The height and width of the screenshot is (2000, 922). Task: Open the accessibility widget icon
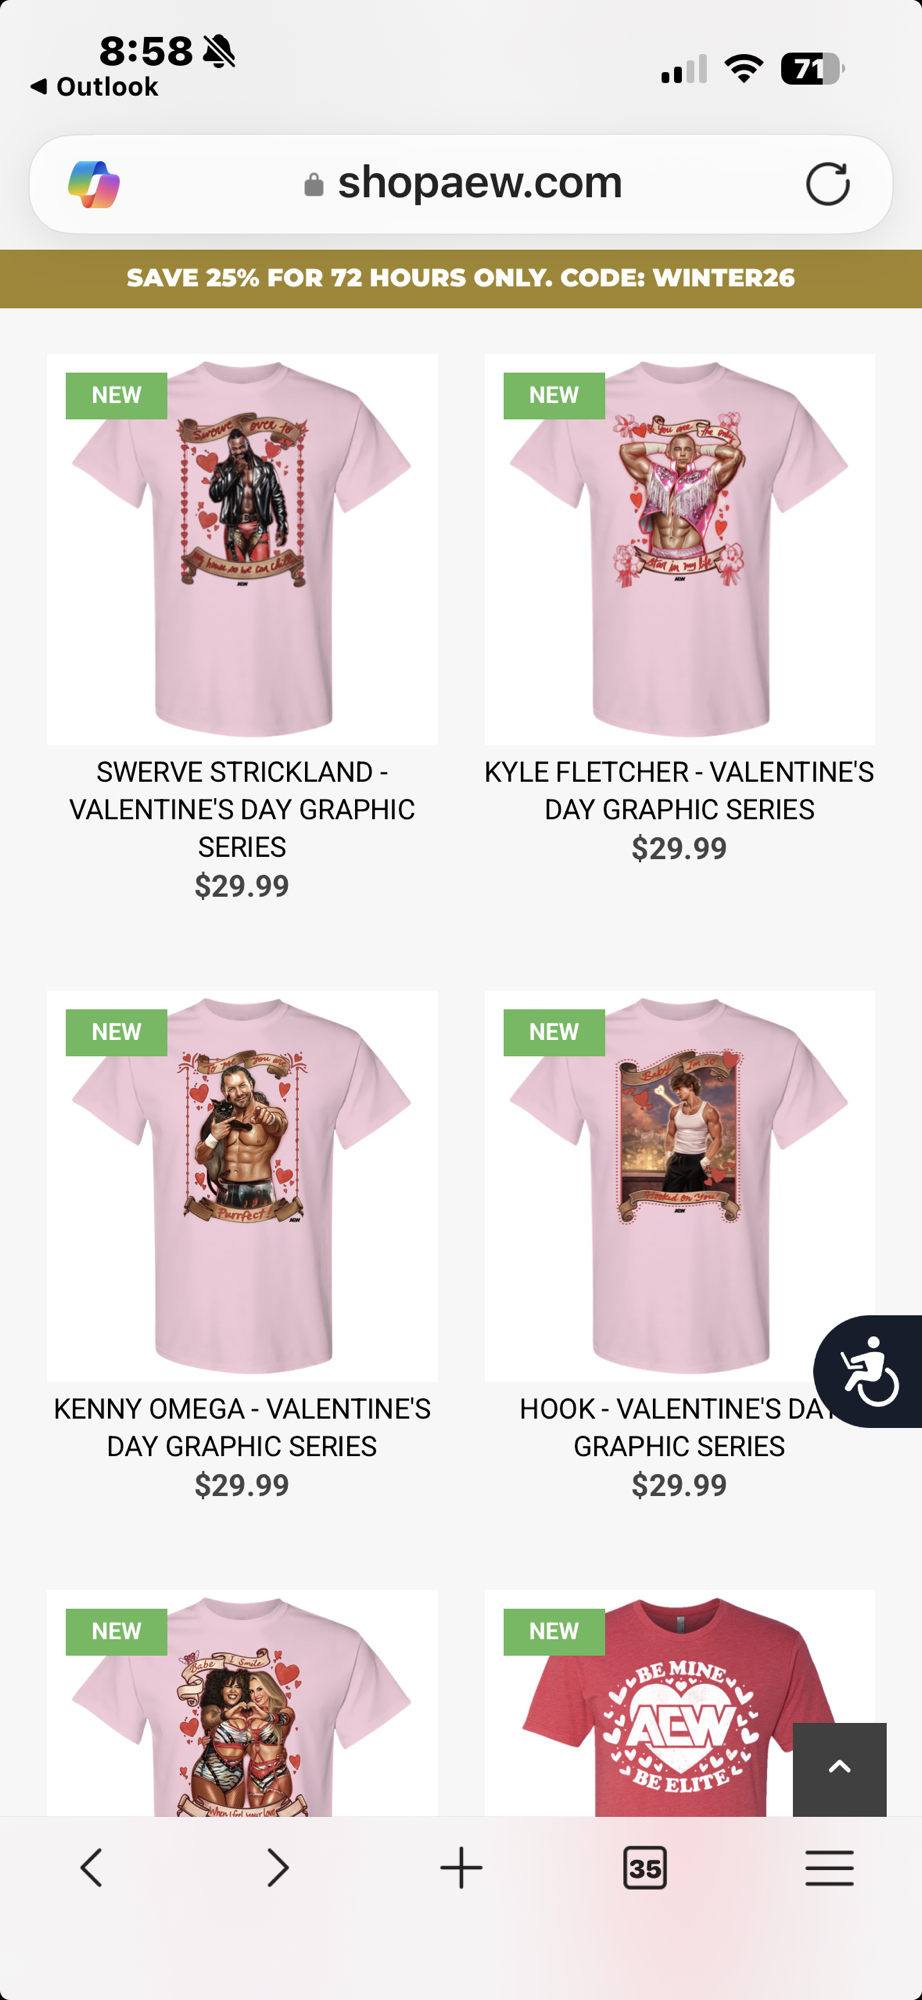[x=868, y=1371]
